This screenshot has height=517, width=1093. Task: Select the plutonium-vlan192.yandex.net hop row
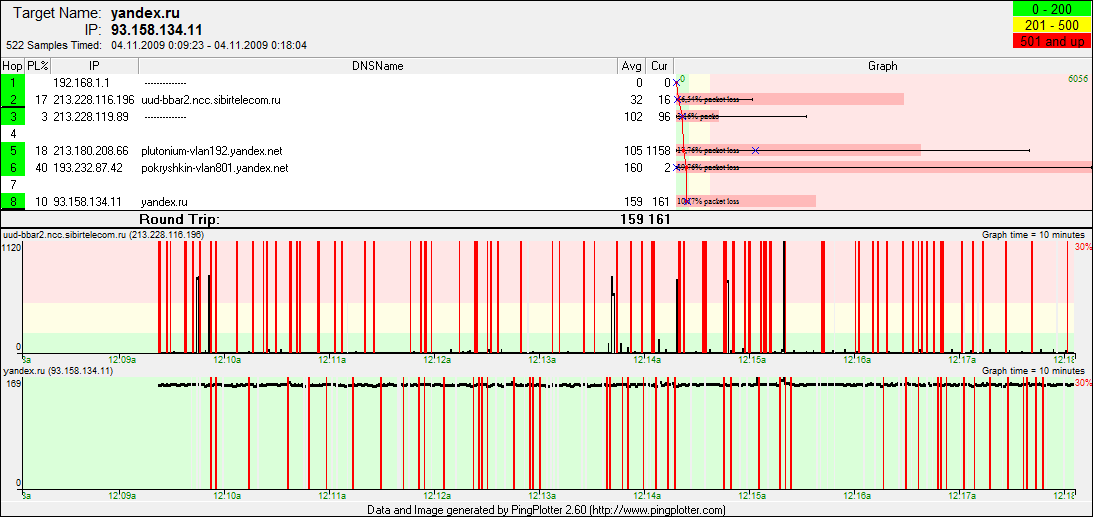[x=213, y=151]
